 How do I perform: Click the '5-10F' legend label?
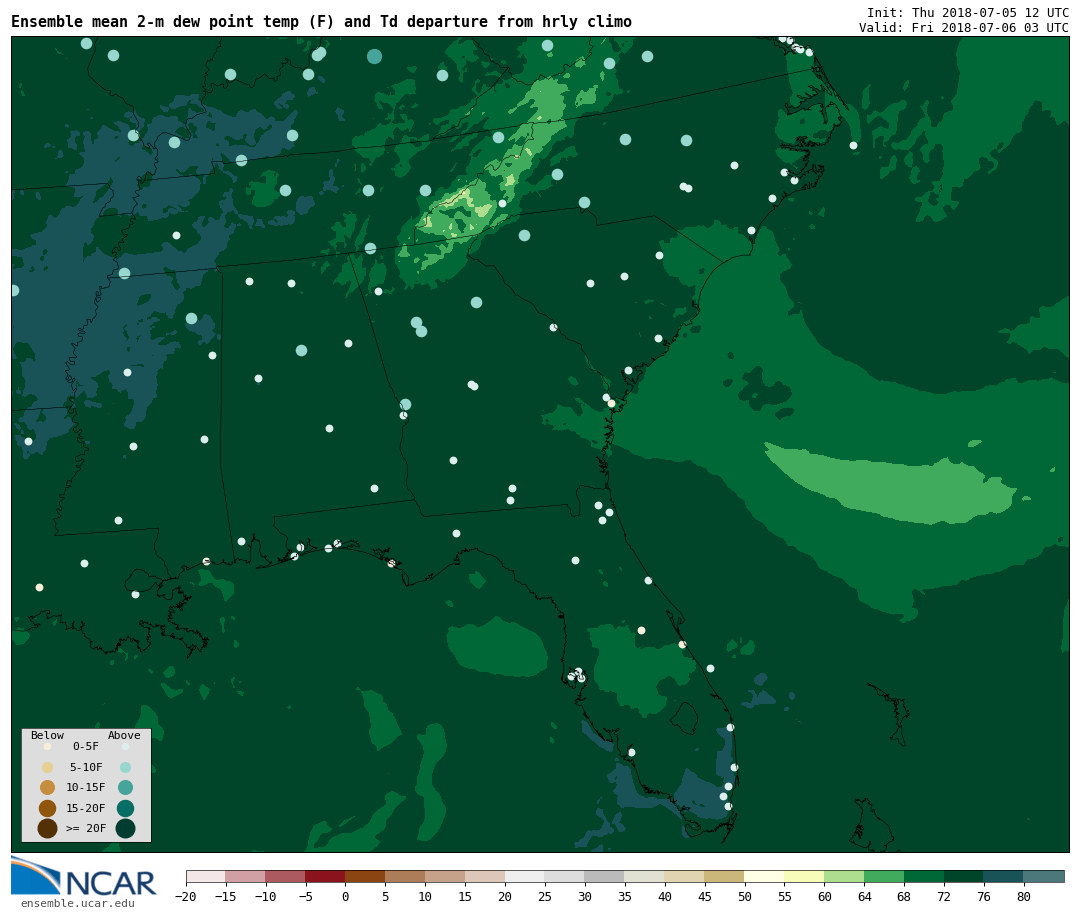[x=86, y=767]
